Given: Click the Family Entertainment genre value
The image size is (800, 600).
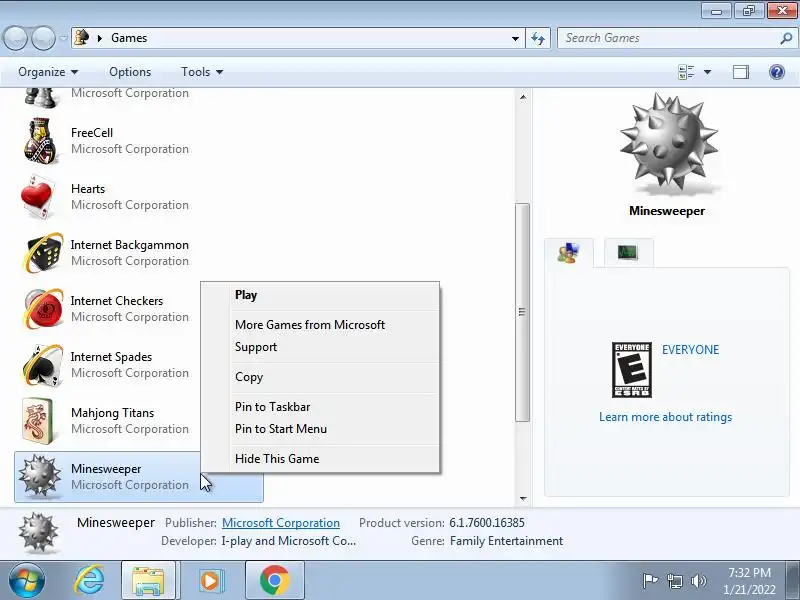Looking at the screenshot, I should point(506,541).
